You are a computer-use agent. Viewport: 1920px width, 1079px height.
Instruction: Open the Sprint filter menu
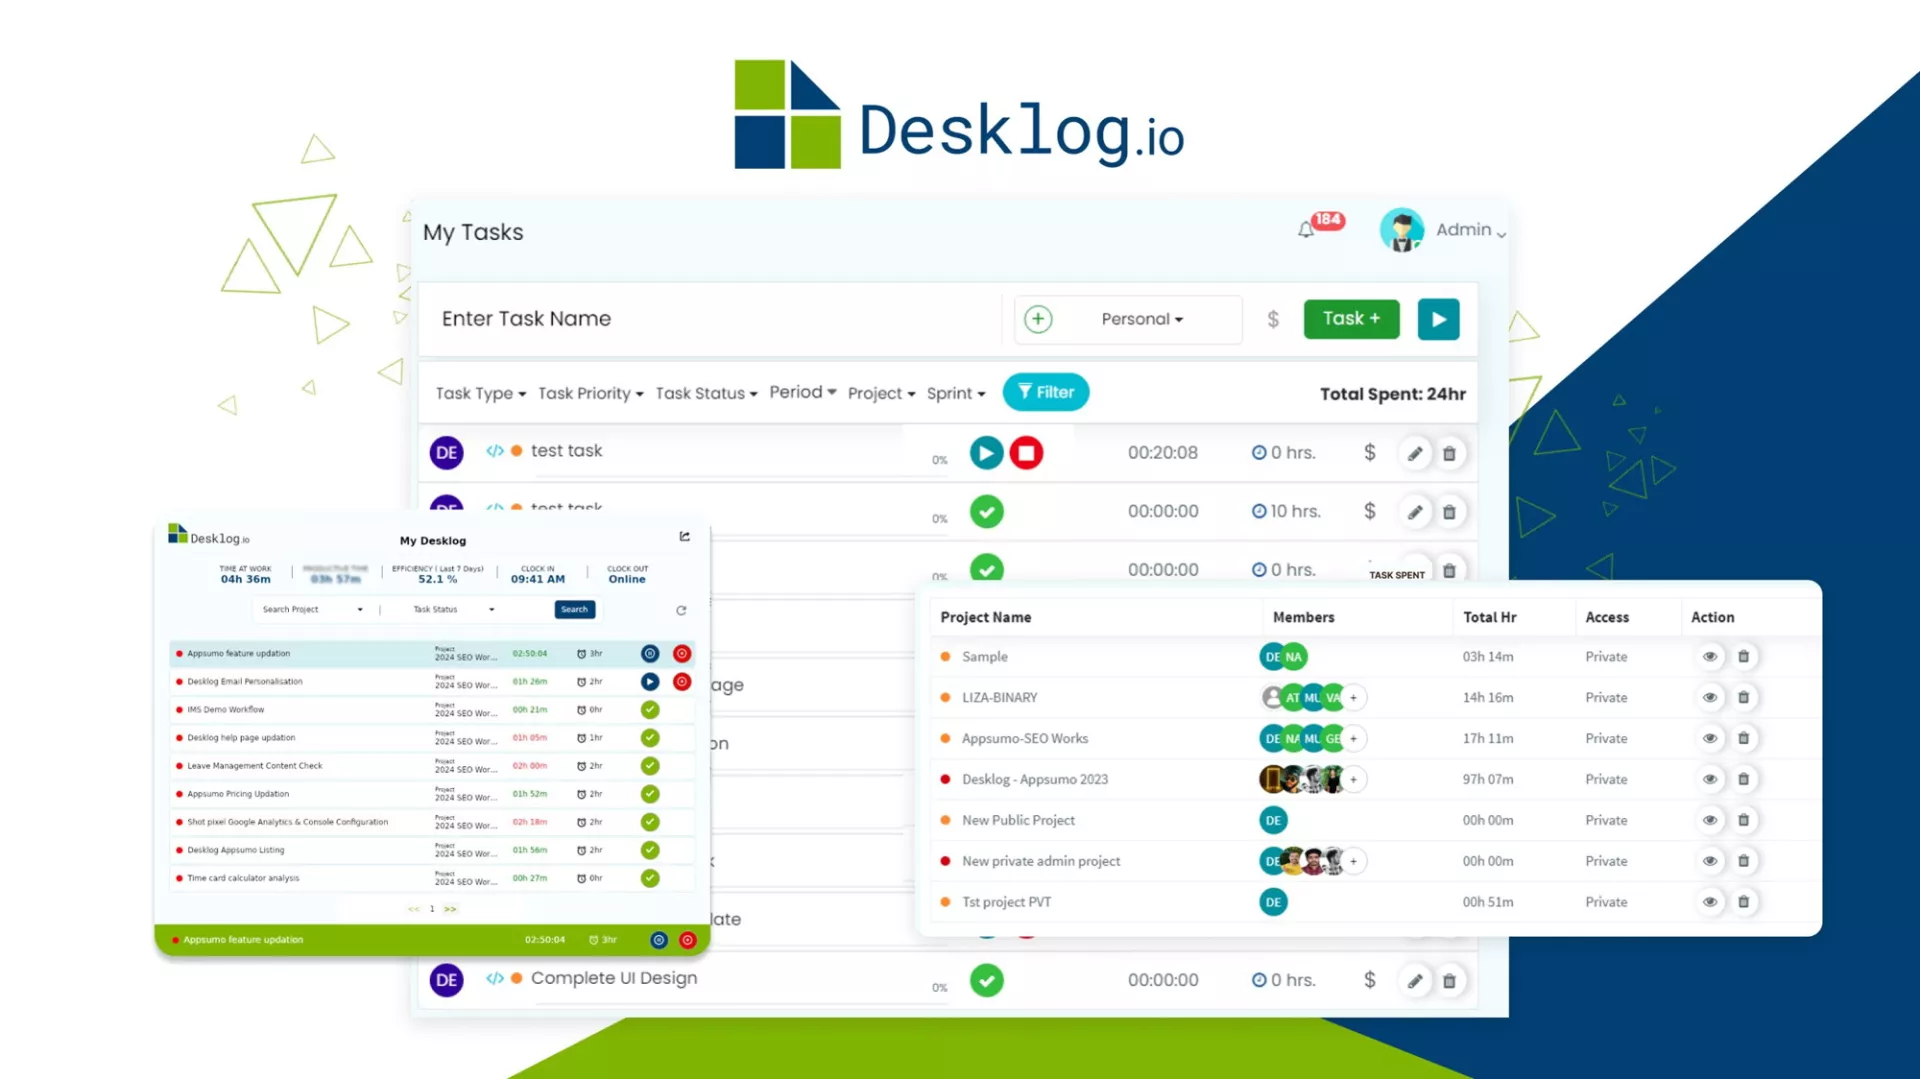tap(955, 394)
